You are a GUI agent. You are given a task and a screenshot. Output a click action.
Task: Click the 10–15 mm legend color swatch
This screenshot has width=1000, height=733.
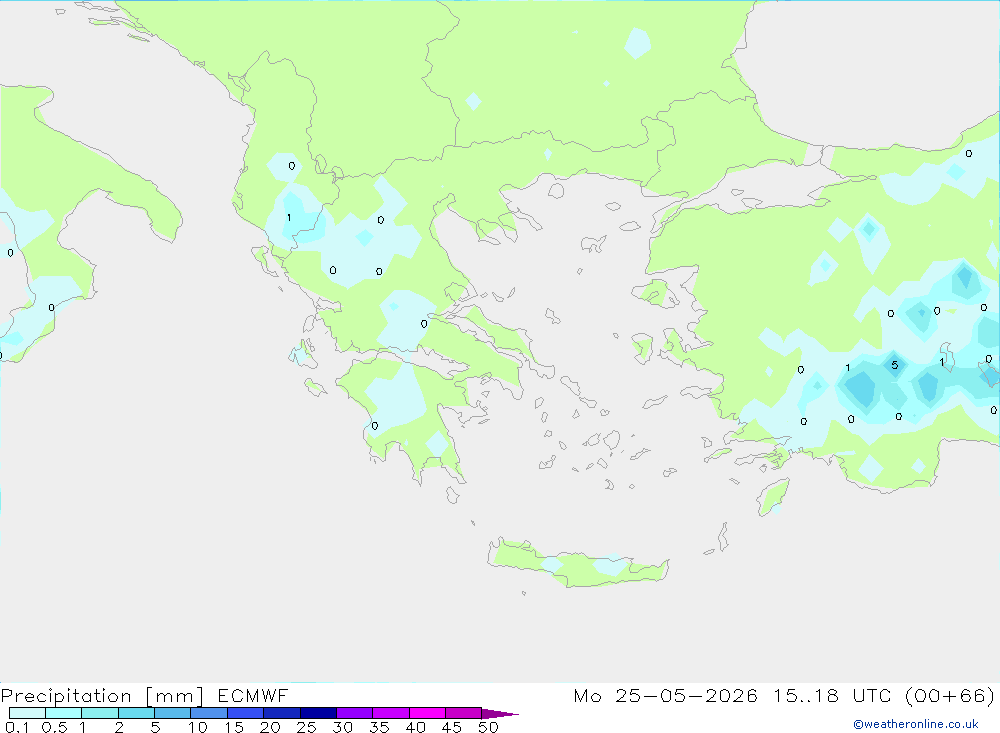pos(209,713)
